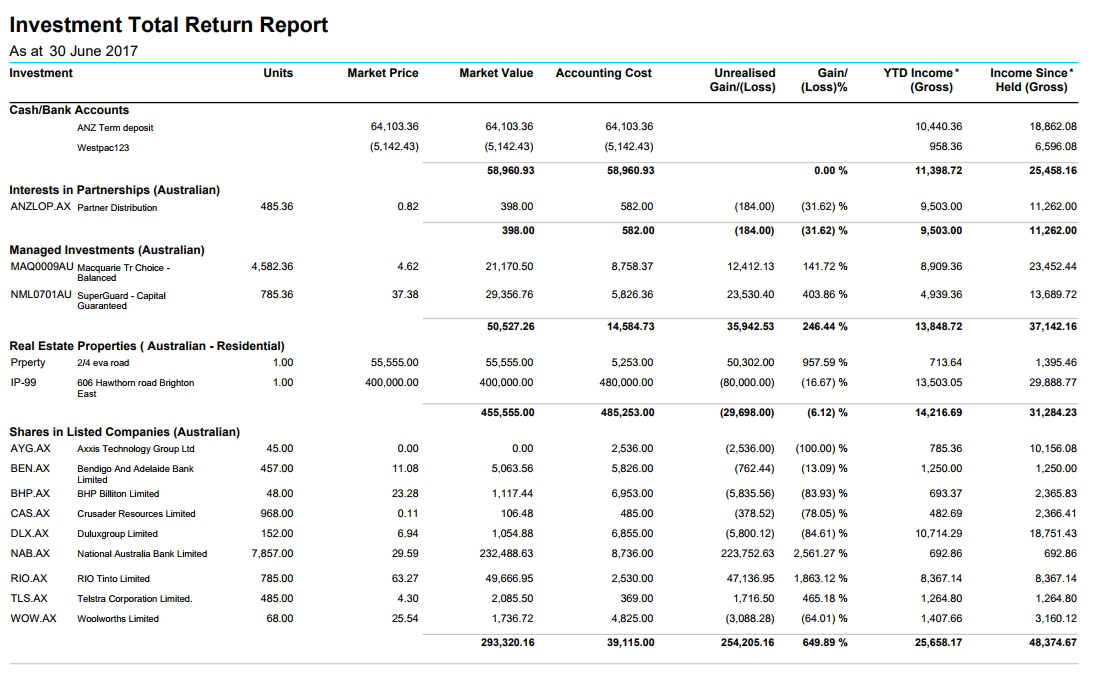Screen dimensions: 1094x686
Task: Click the Investment Total Return Report title
Action: click(168, 25)
